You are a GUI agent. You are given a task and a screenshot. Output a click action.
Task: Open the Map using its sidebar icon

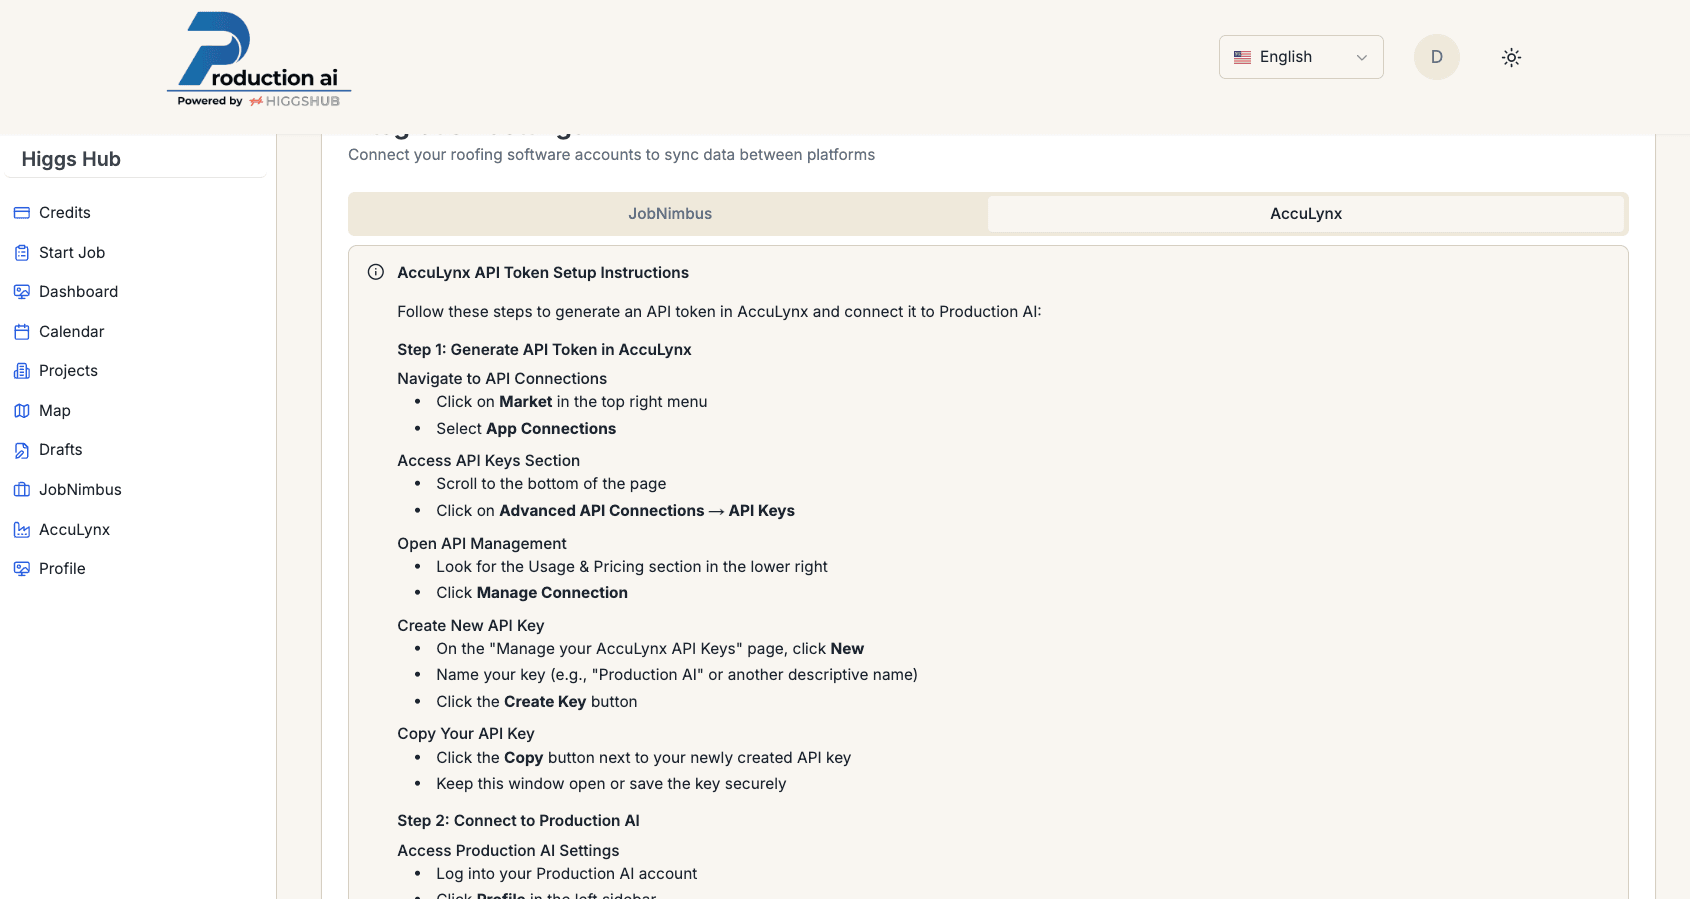(x=22, y=410)
